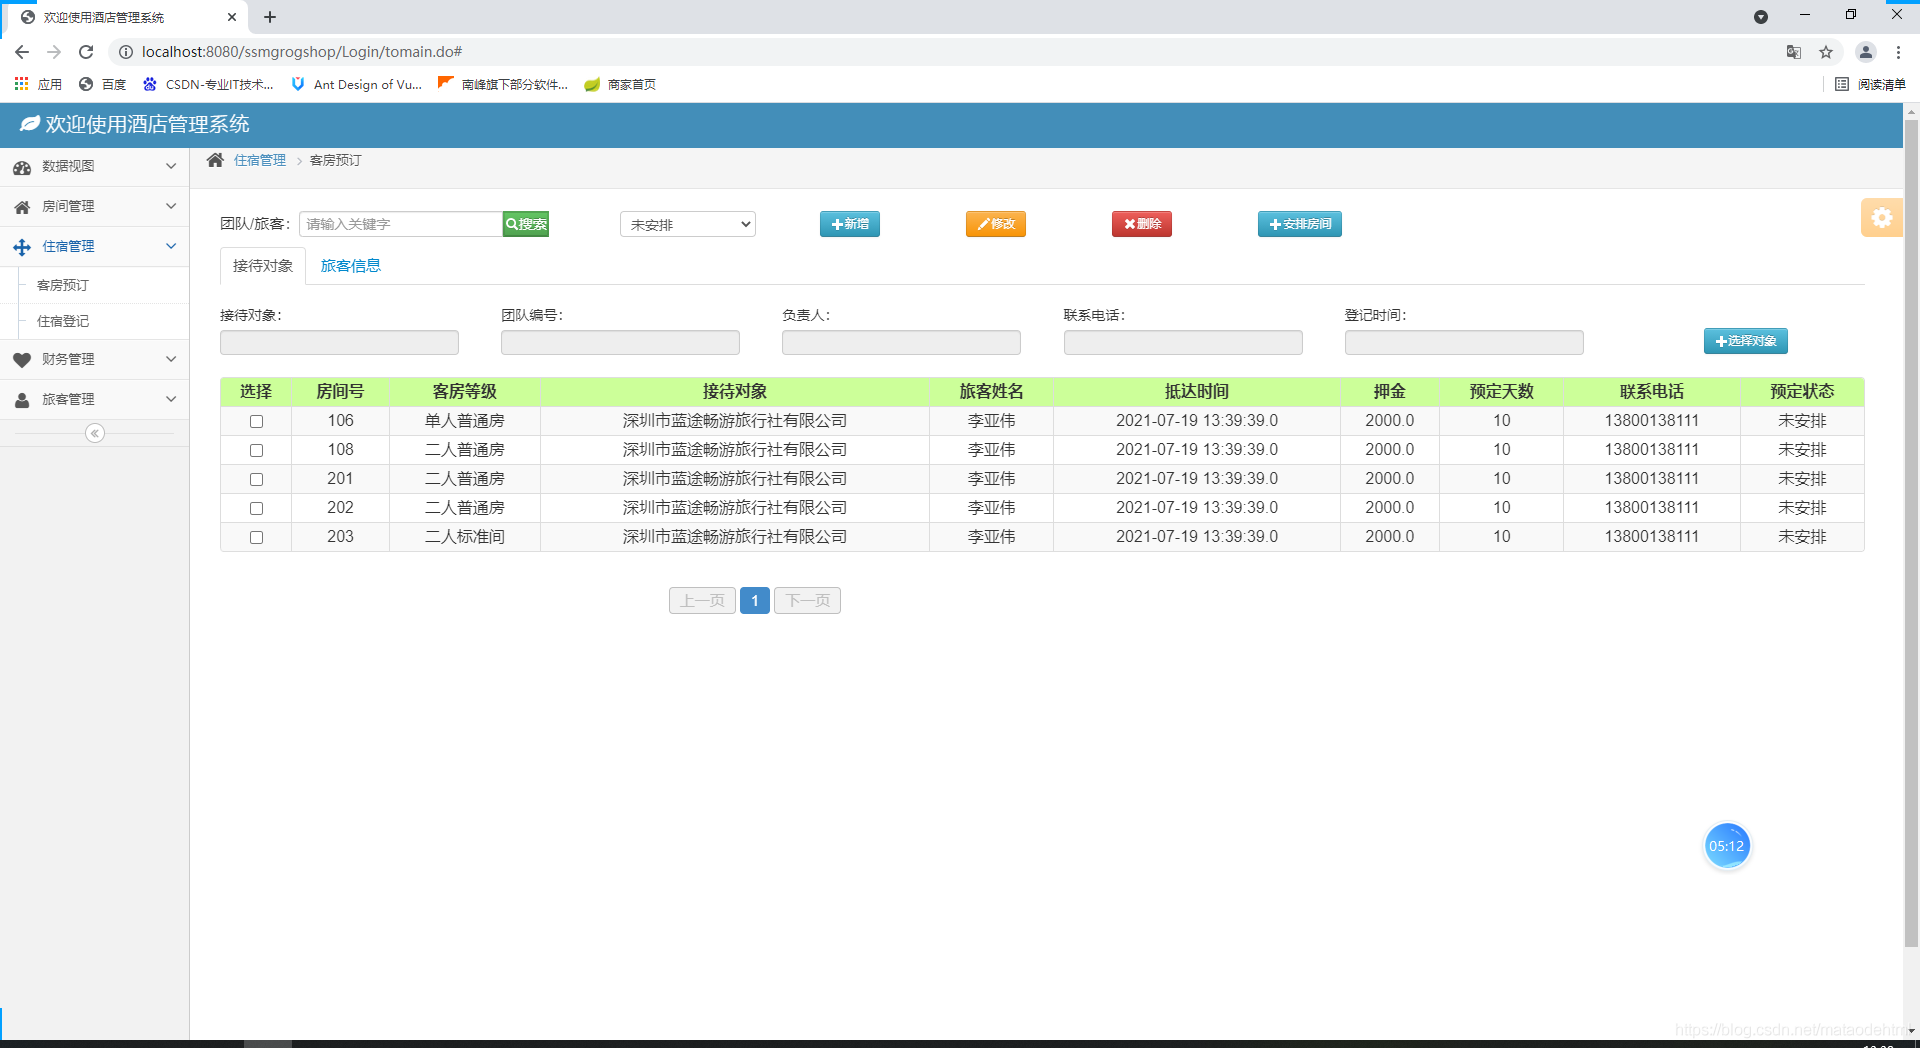Open the 财务管理 sidebar menu
The height and width of the screenshot is (1048, 1920).
point(94,359)
